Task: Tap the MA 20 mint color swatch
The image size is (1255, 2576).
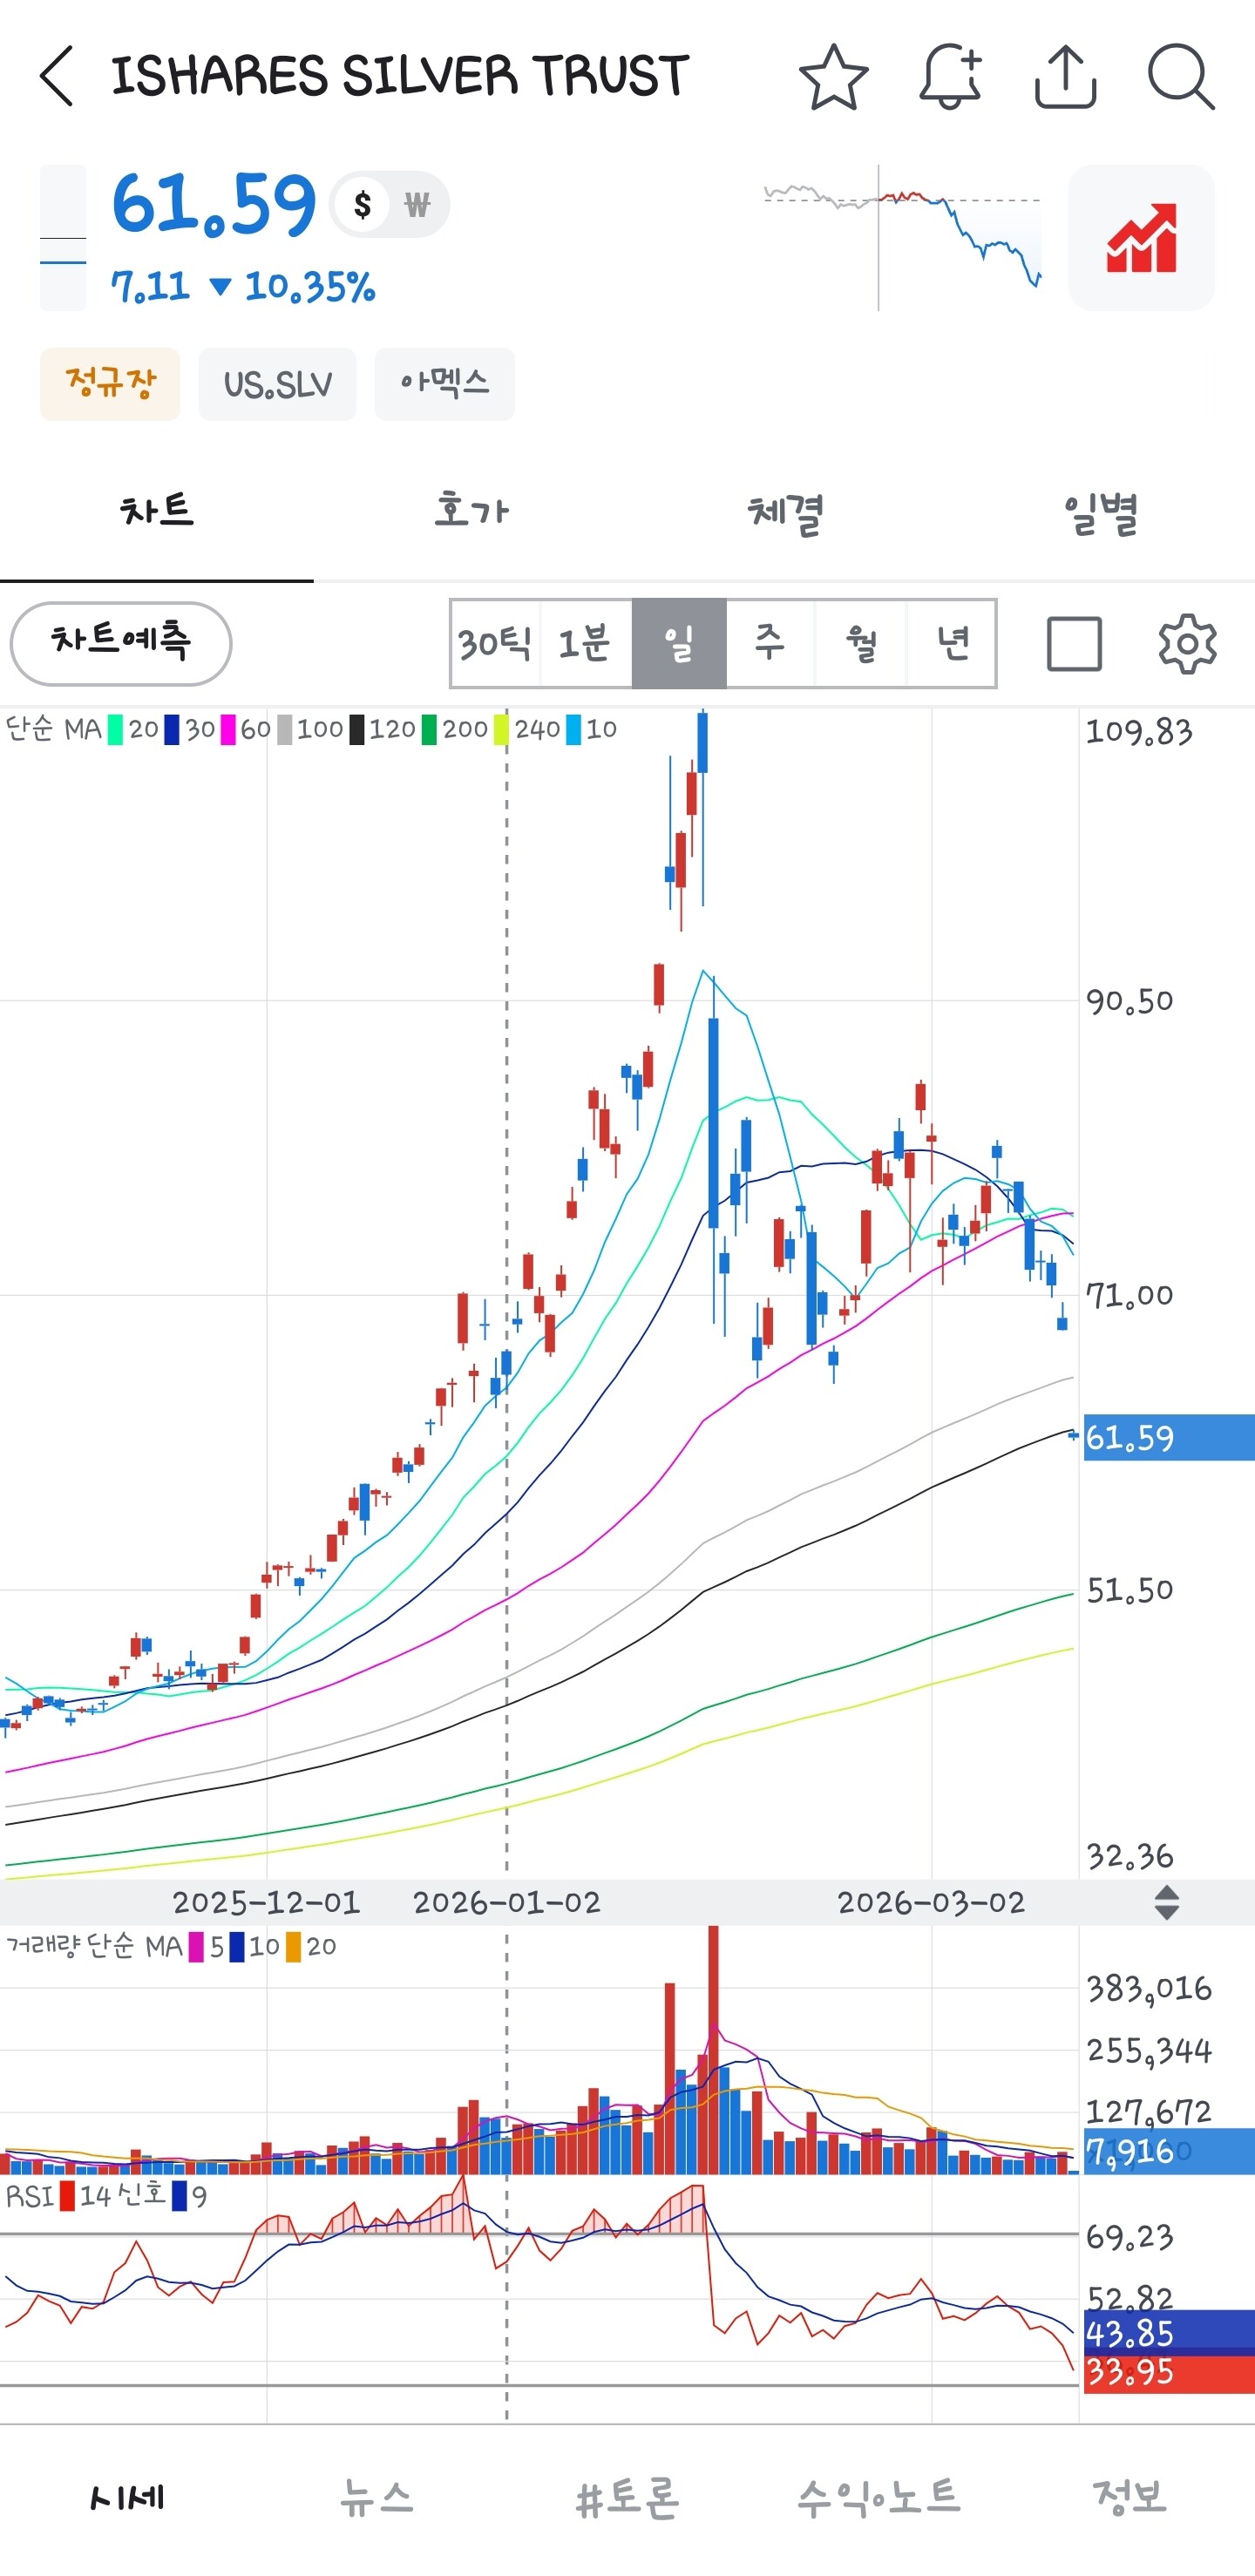Action: click(x=115, y=730)
